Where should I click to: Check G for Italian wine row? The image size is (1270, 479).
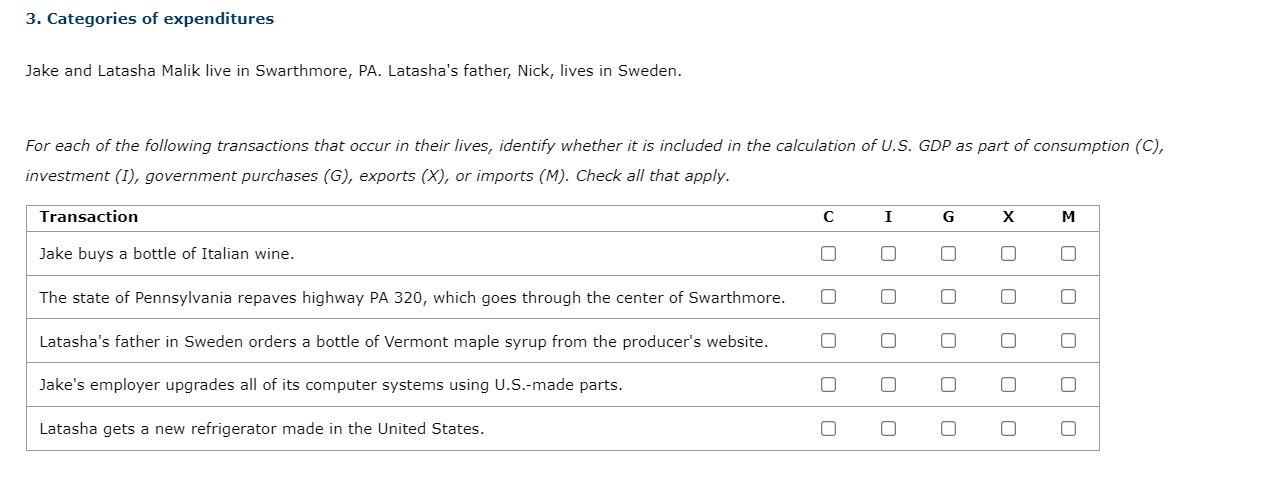(x=948, y=253)
